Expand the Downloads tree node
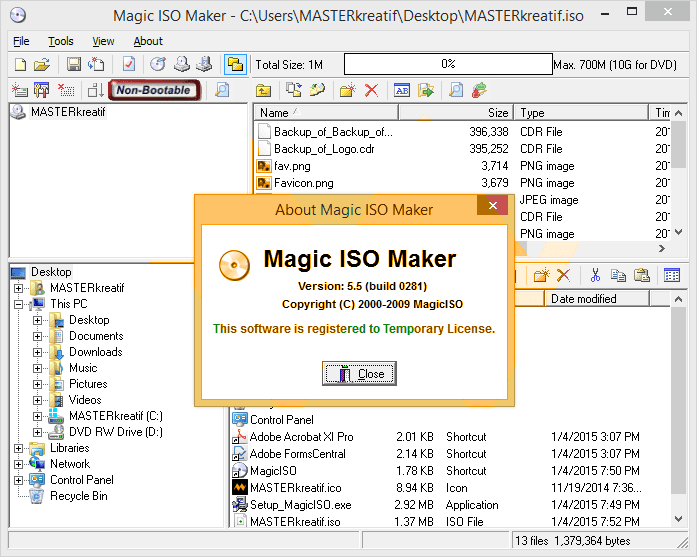Image resolution: width=697 pixels, height=557 pixels. pyautogui.click(x=37, y=352)
